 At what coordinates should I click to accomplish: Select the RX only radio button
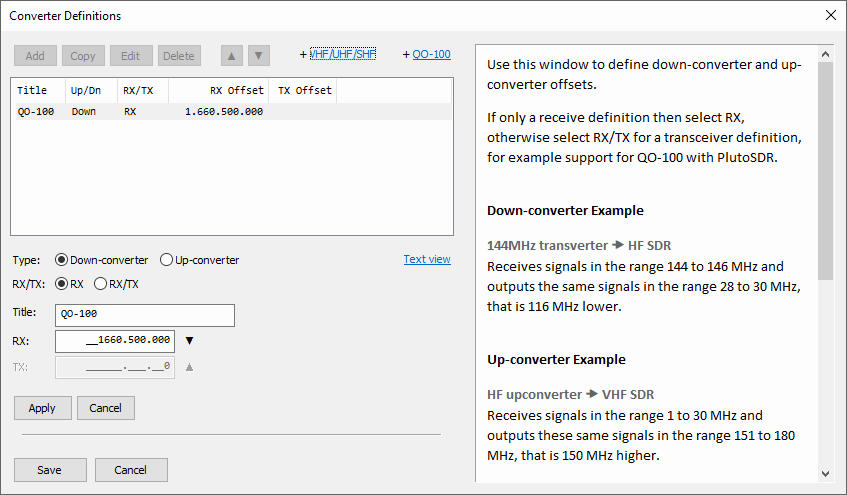62,284
